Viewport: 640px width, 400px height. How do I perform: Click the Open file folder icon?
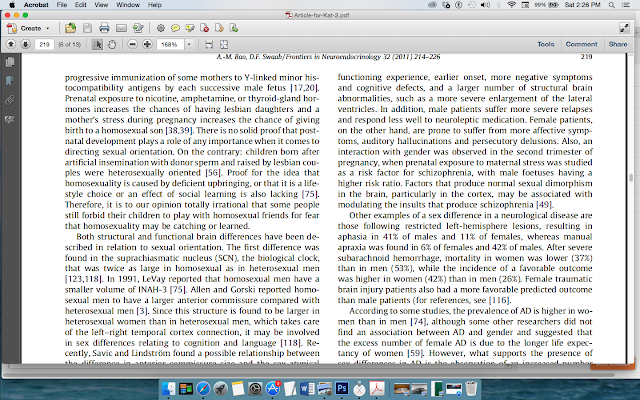click(x=71, y=28)
